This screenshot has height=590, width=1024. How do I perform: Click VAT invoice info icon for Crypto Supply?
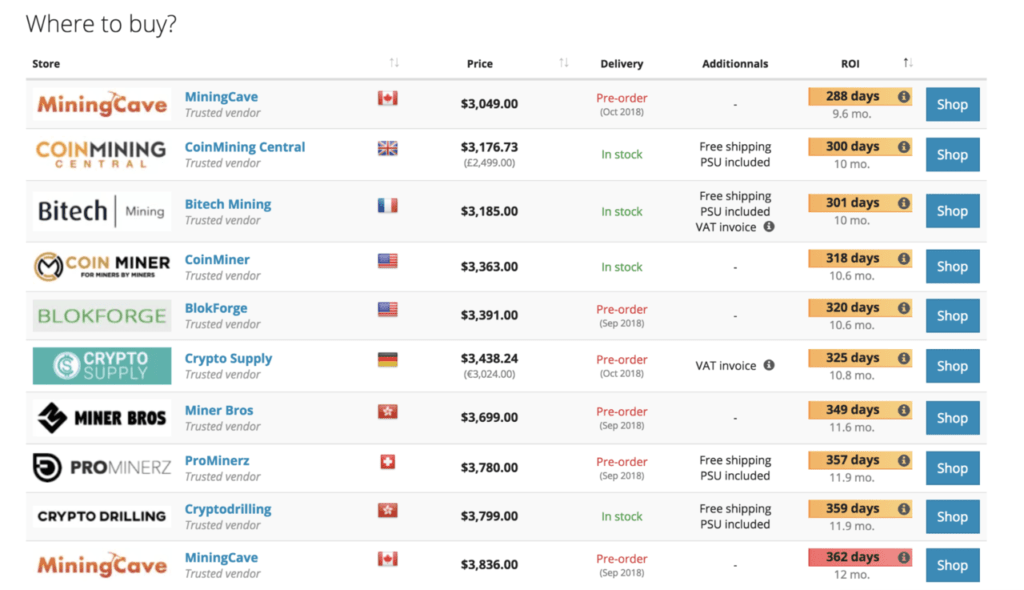pyautogui.click(x=769, y=365)
